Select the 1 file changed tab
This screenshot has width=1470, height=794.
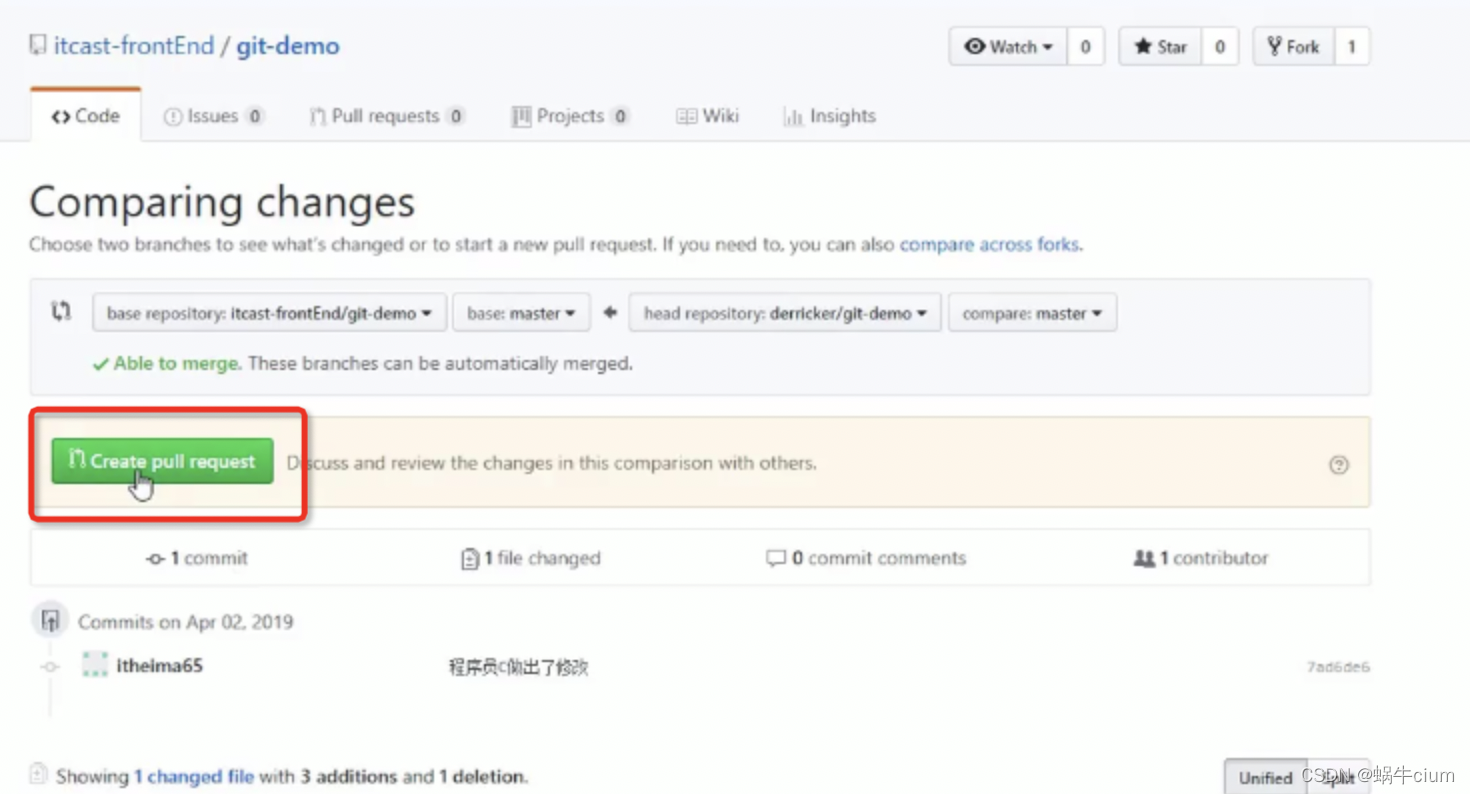[x=530, y=558]
